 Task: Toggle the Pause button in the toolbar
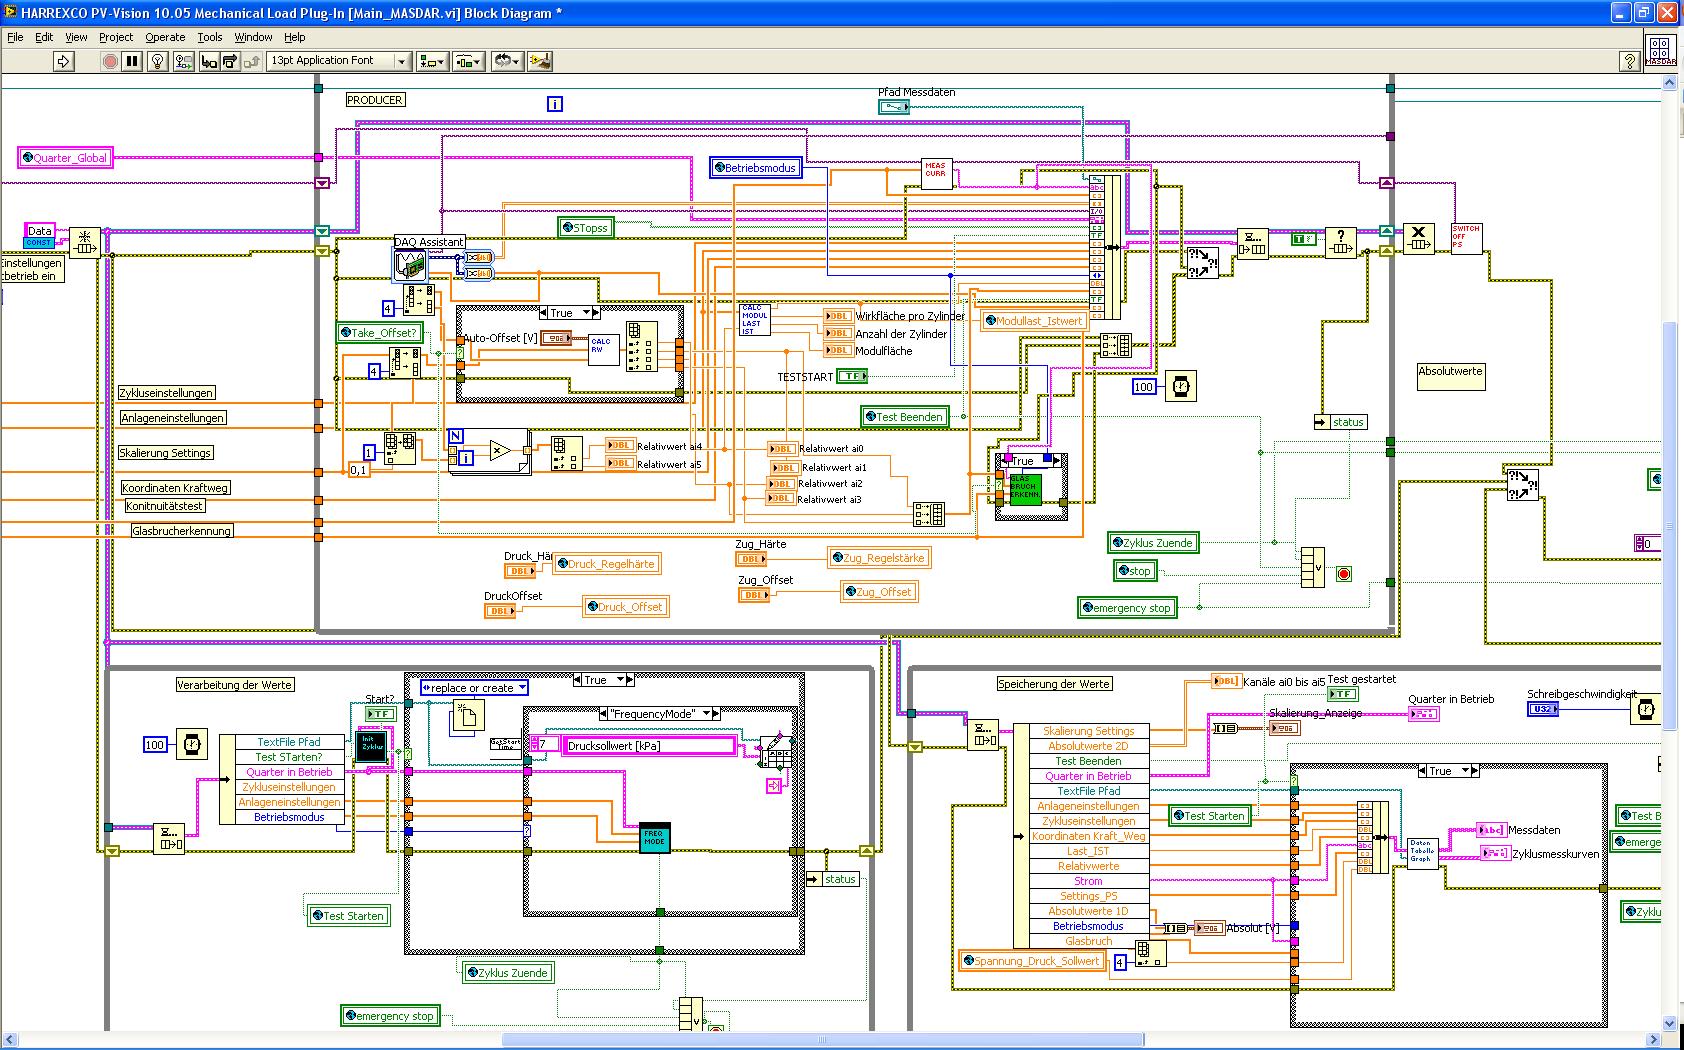click(132, 61)
